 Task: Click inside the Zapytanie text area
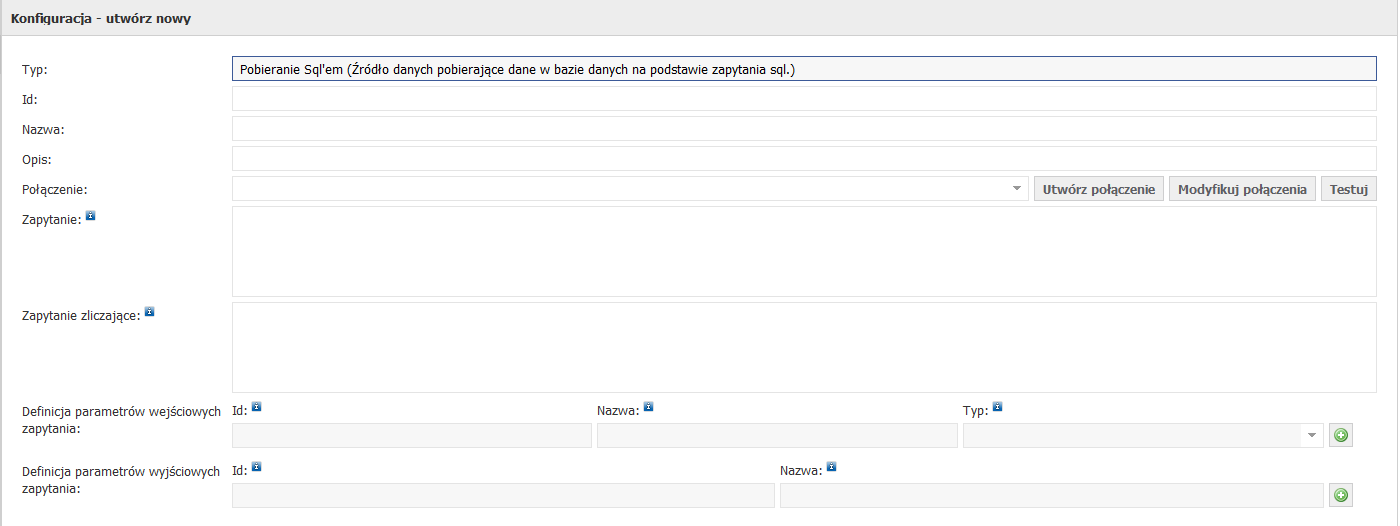click(x=804, y=252)
